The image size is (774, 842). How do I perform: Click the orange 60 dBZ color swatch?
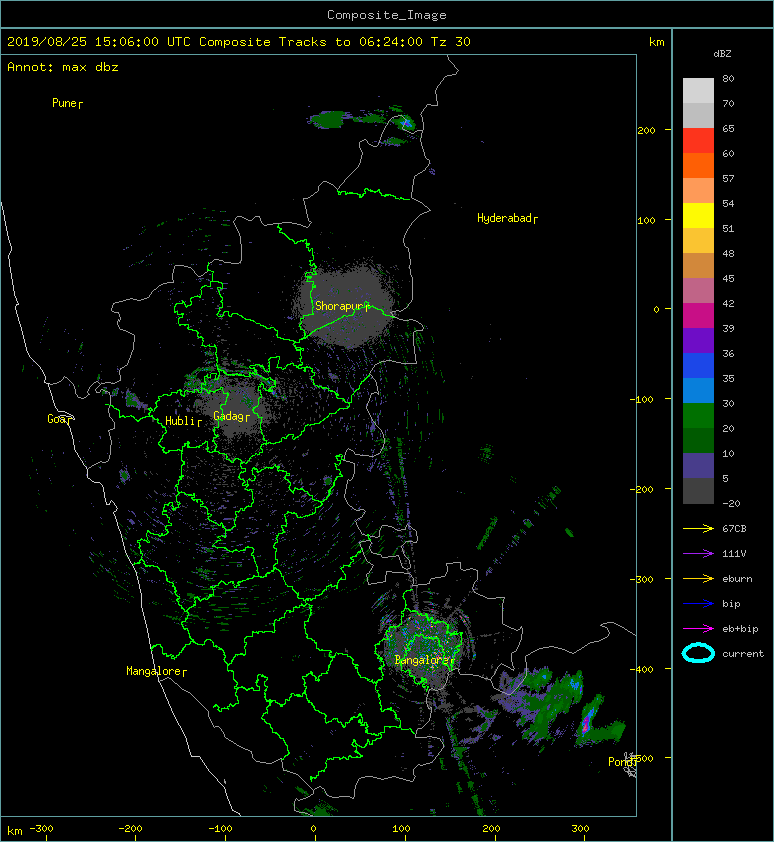tap(698, 166)
